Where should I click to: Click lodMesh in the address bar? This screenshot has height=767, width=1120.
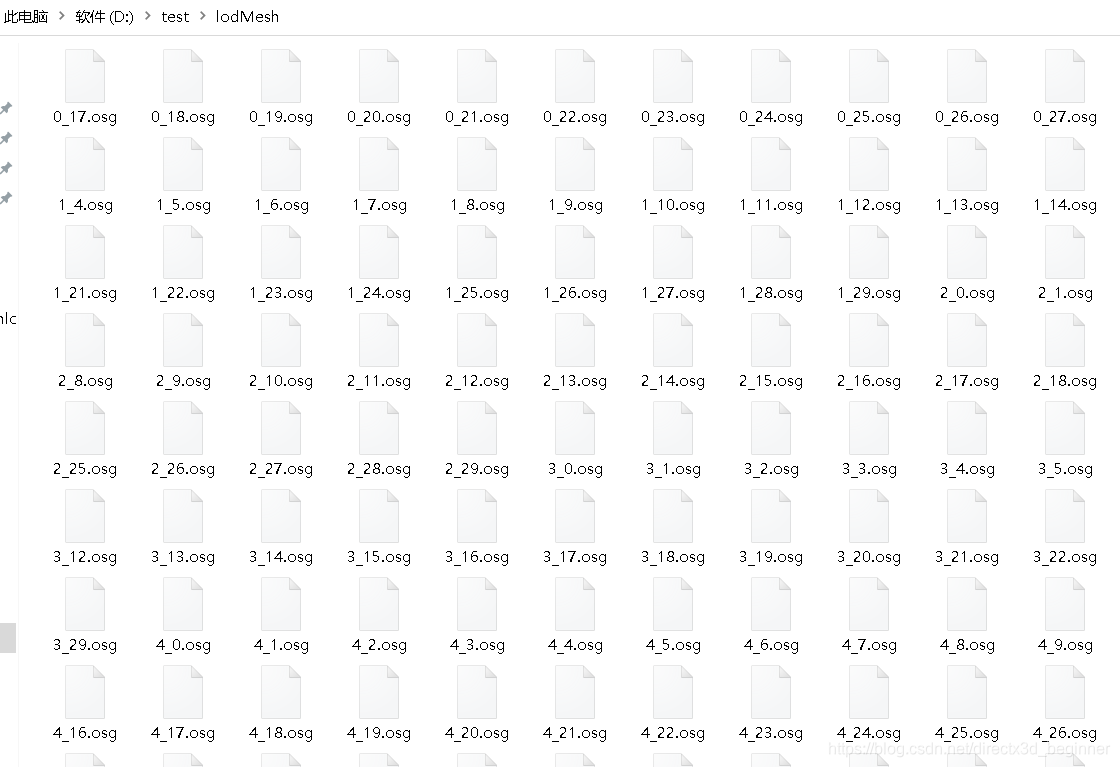click(x=247, y=16)
